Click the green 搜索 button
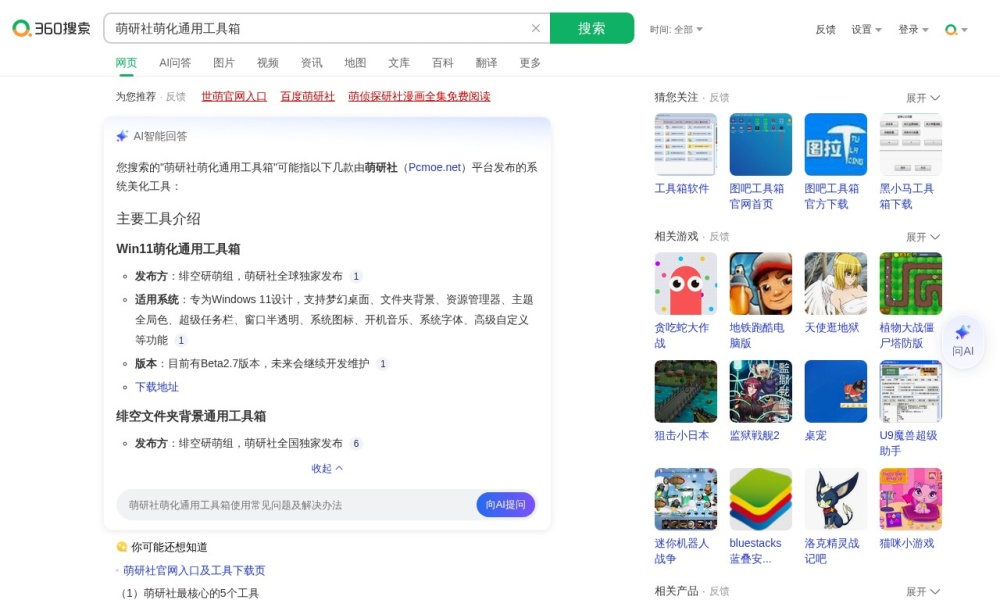Viewport: 1000px width, 600px height. tap(592, 28)
